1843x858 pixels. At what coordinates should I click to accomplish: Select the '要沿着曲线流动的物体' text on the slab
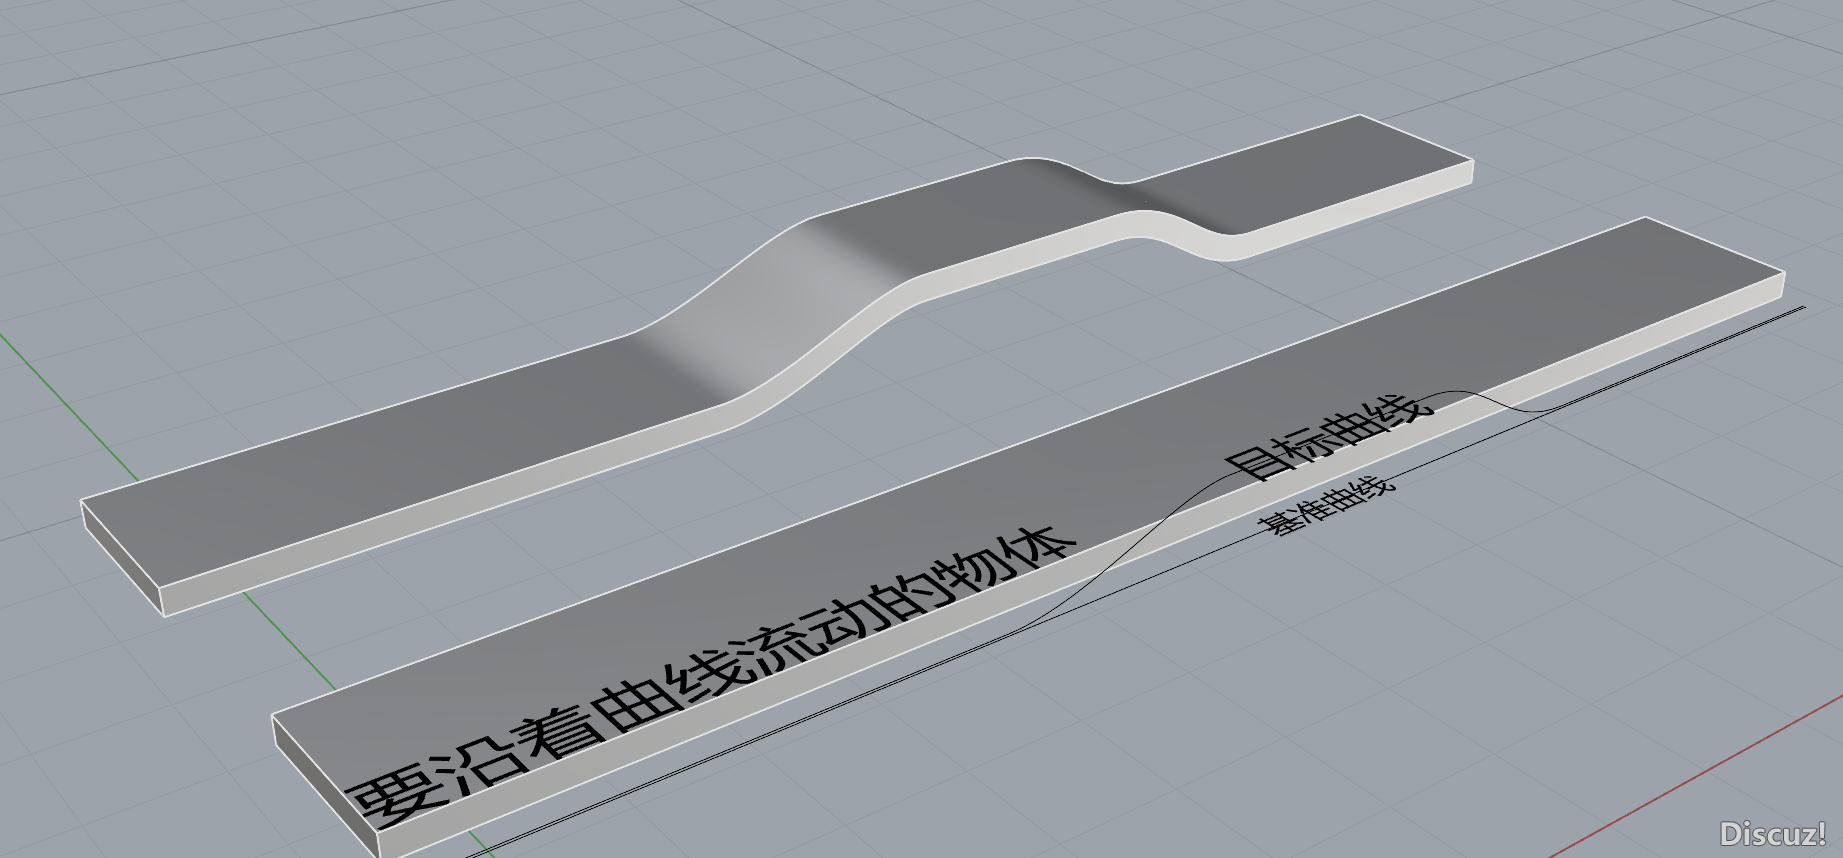(x=710, y=677)
